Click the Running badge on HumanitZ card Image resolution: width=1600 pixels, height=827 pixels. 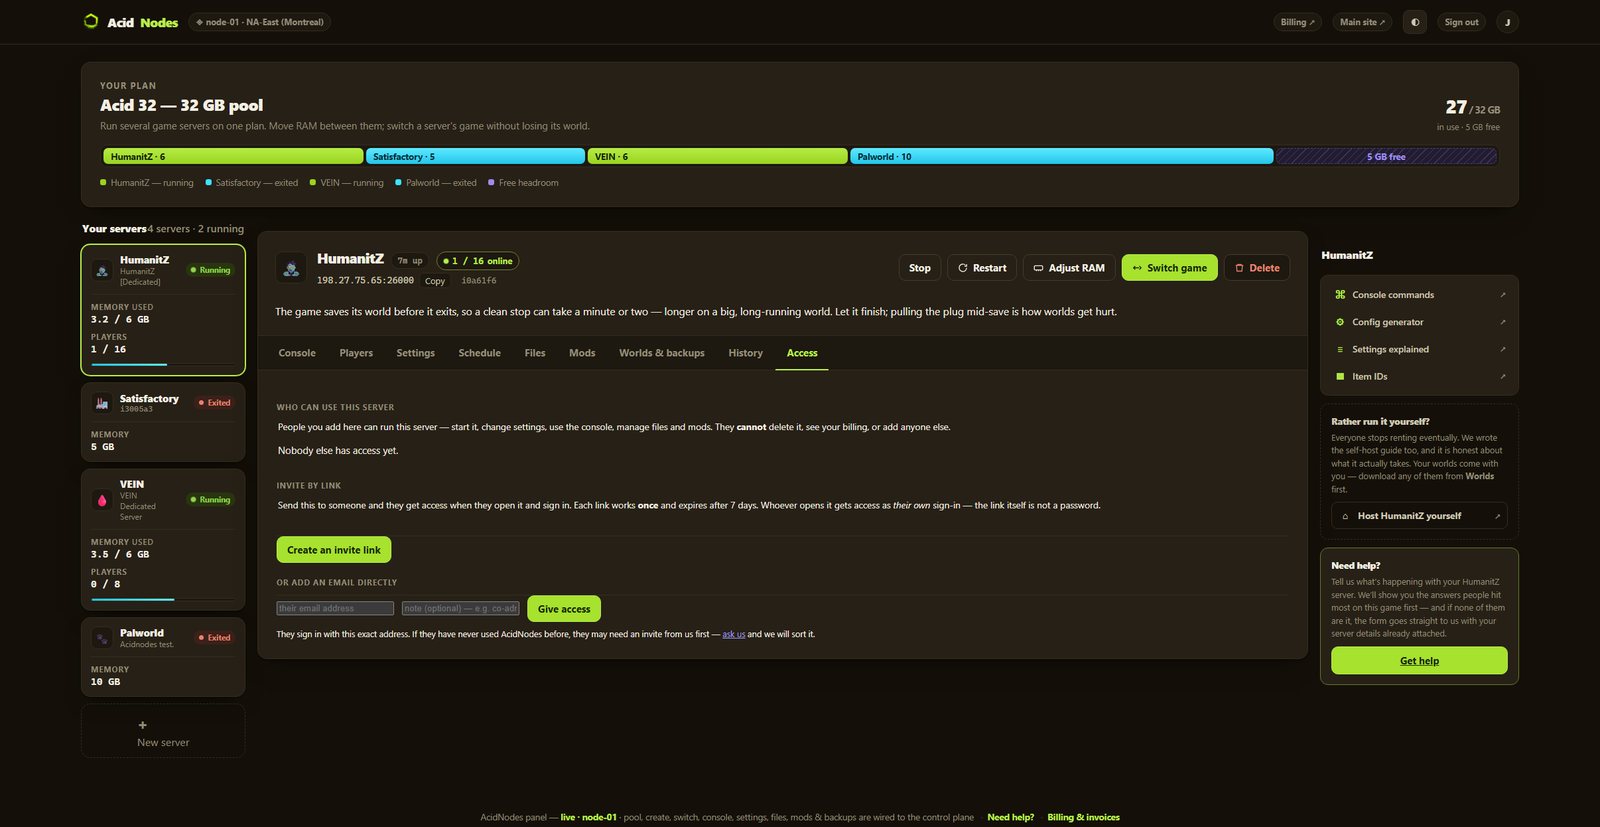(x=210, y=270)
